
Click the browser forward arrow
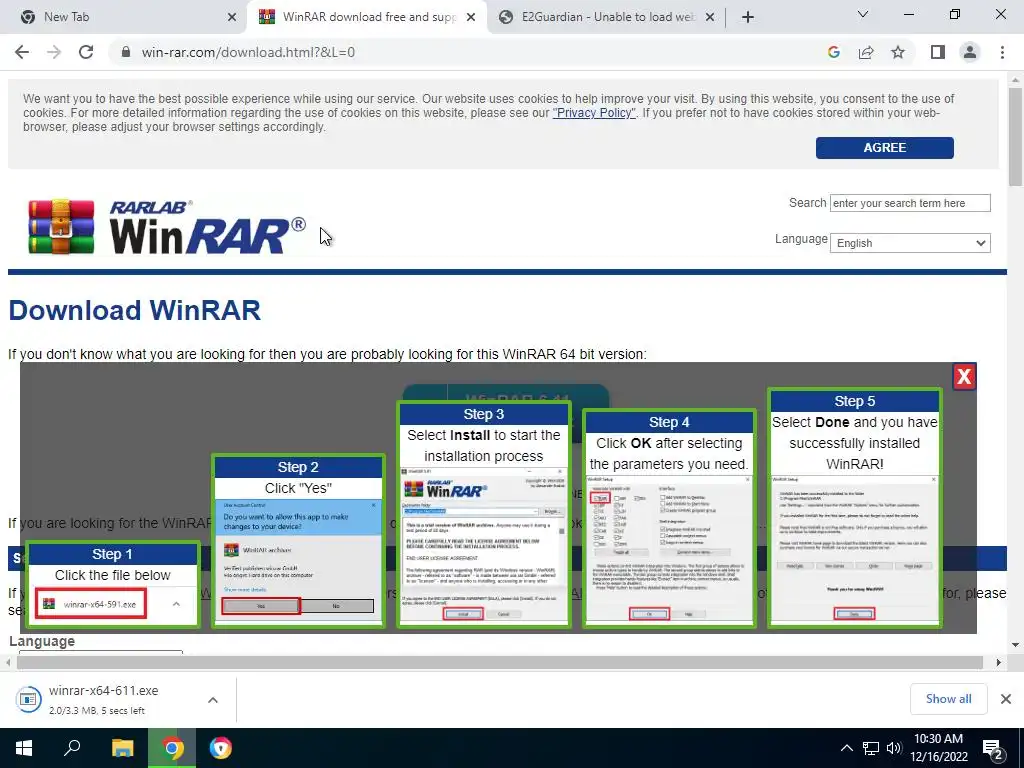pos(54,52)
